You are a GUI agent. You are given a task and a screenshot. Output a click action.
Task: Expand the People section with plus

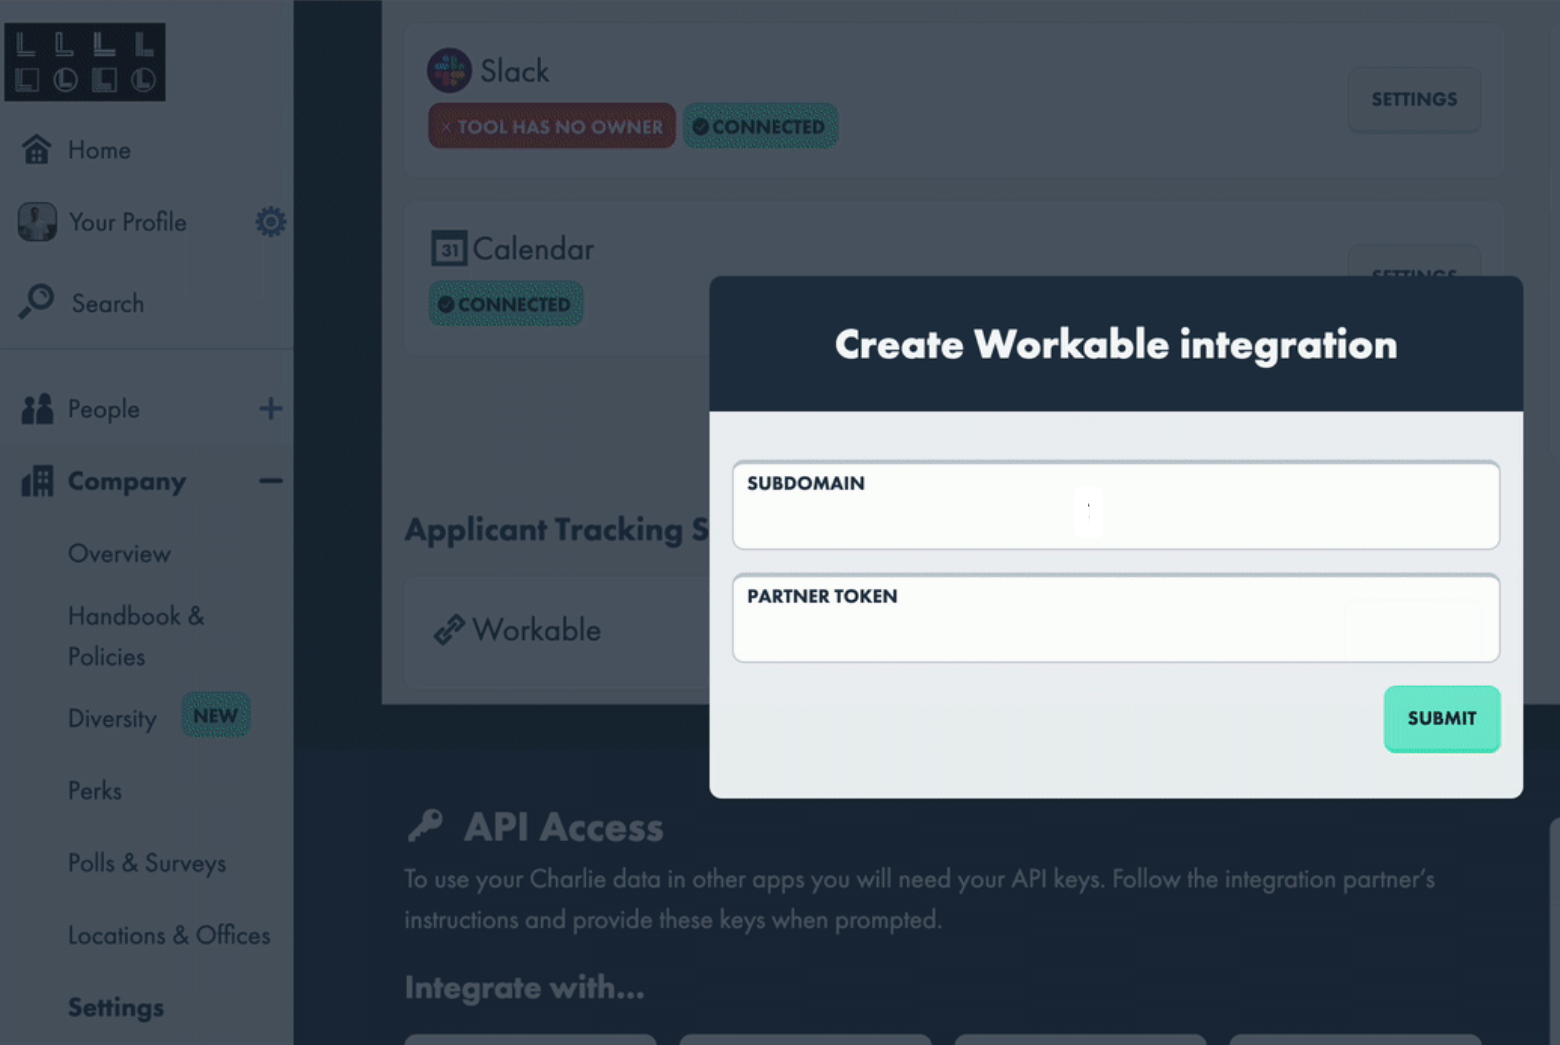click(270, 408)
